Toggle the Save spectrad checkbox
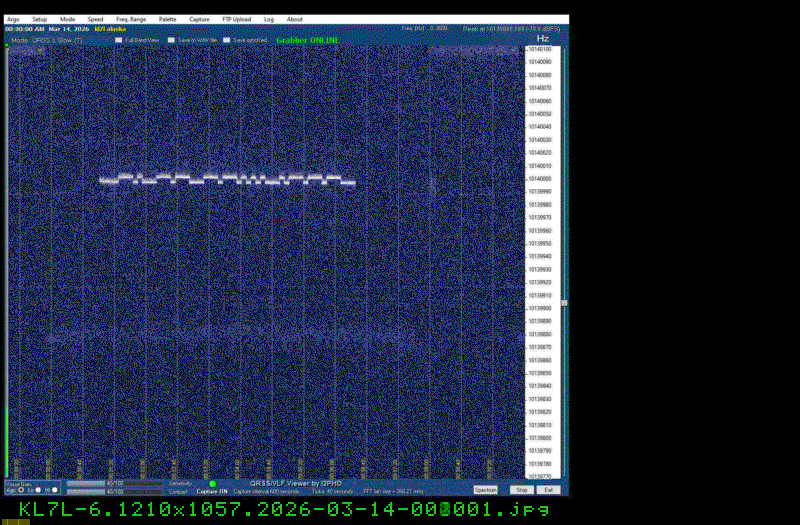Image resolution: width=800 pixels, height=525 pixels. pos(227,40)
